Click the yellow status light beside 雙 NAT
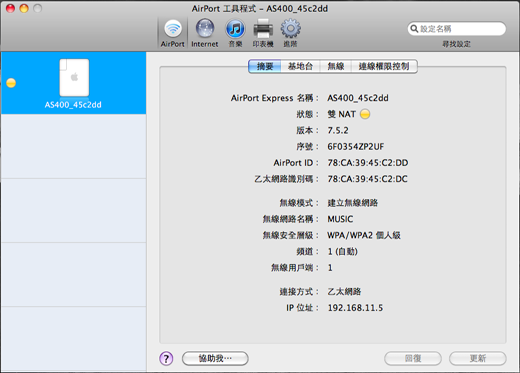The height and width of the screenshot is (373, 520). [x=365, y=114]
